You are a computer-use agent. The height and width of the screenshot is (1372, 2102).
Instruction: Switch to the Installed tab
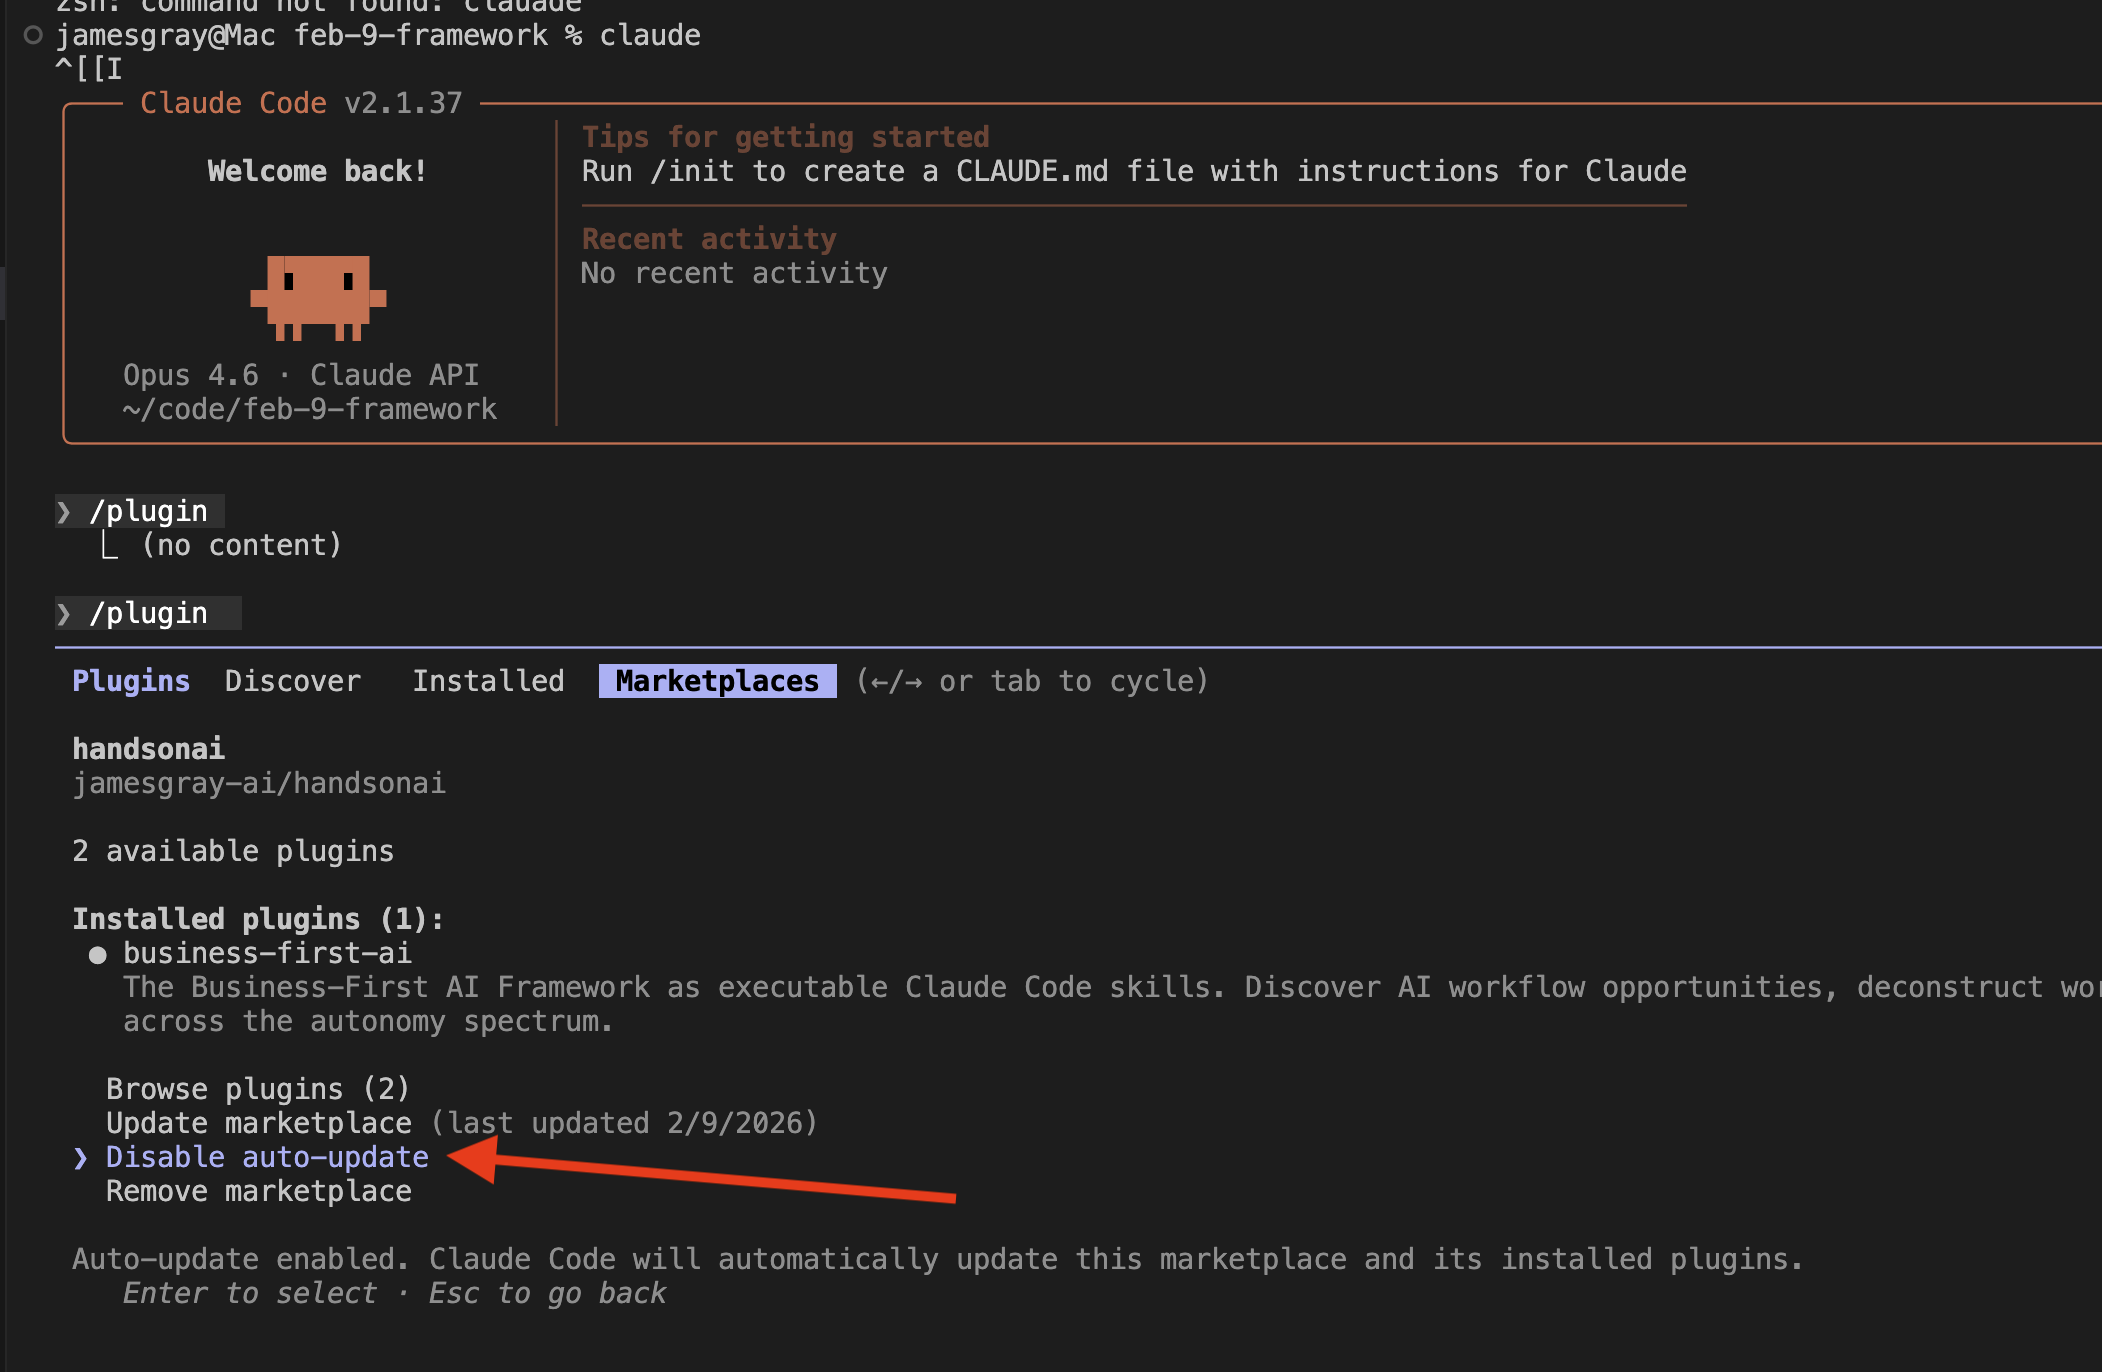point(489,681)
